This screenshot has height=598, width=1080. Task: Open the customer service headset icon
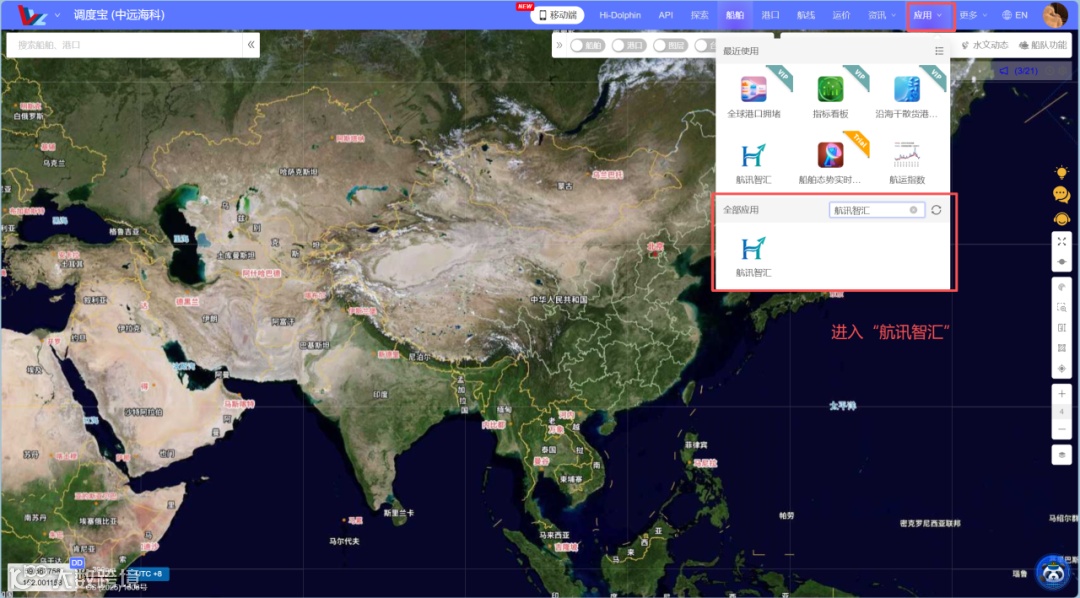1061,219
